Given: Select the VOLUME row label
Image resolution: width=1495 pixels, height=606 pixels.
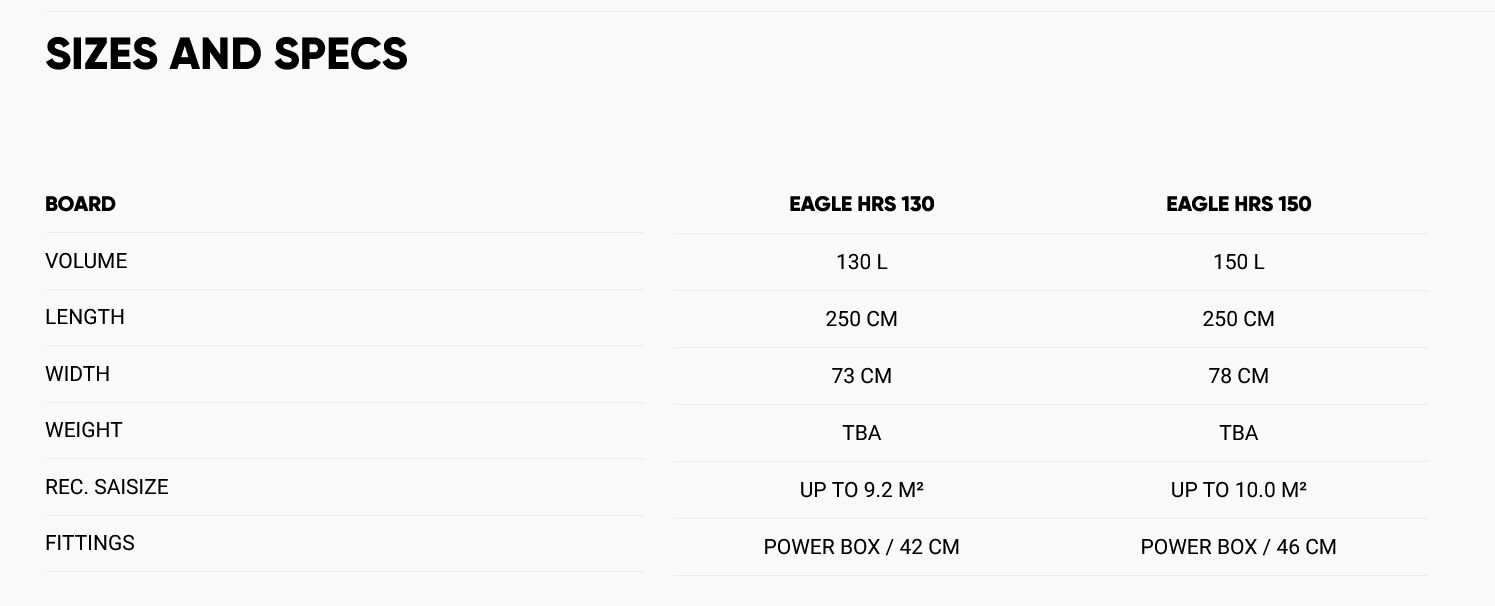Looking at the screenshot, I should point(86,261).
